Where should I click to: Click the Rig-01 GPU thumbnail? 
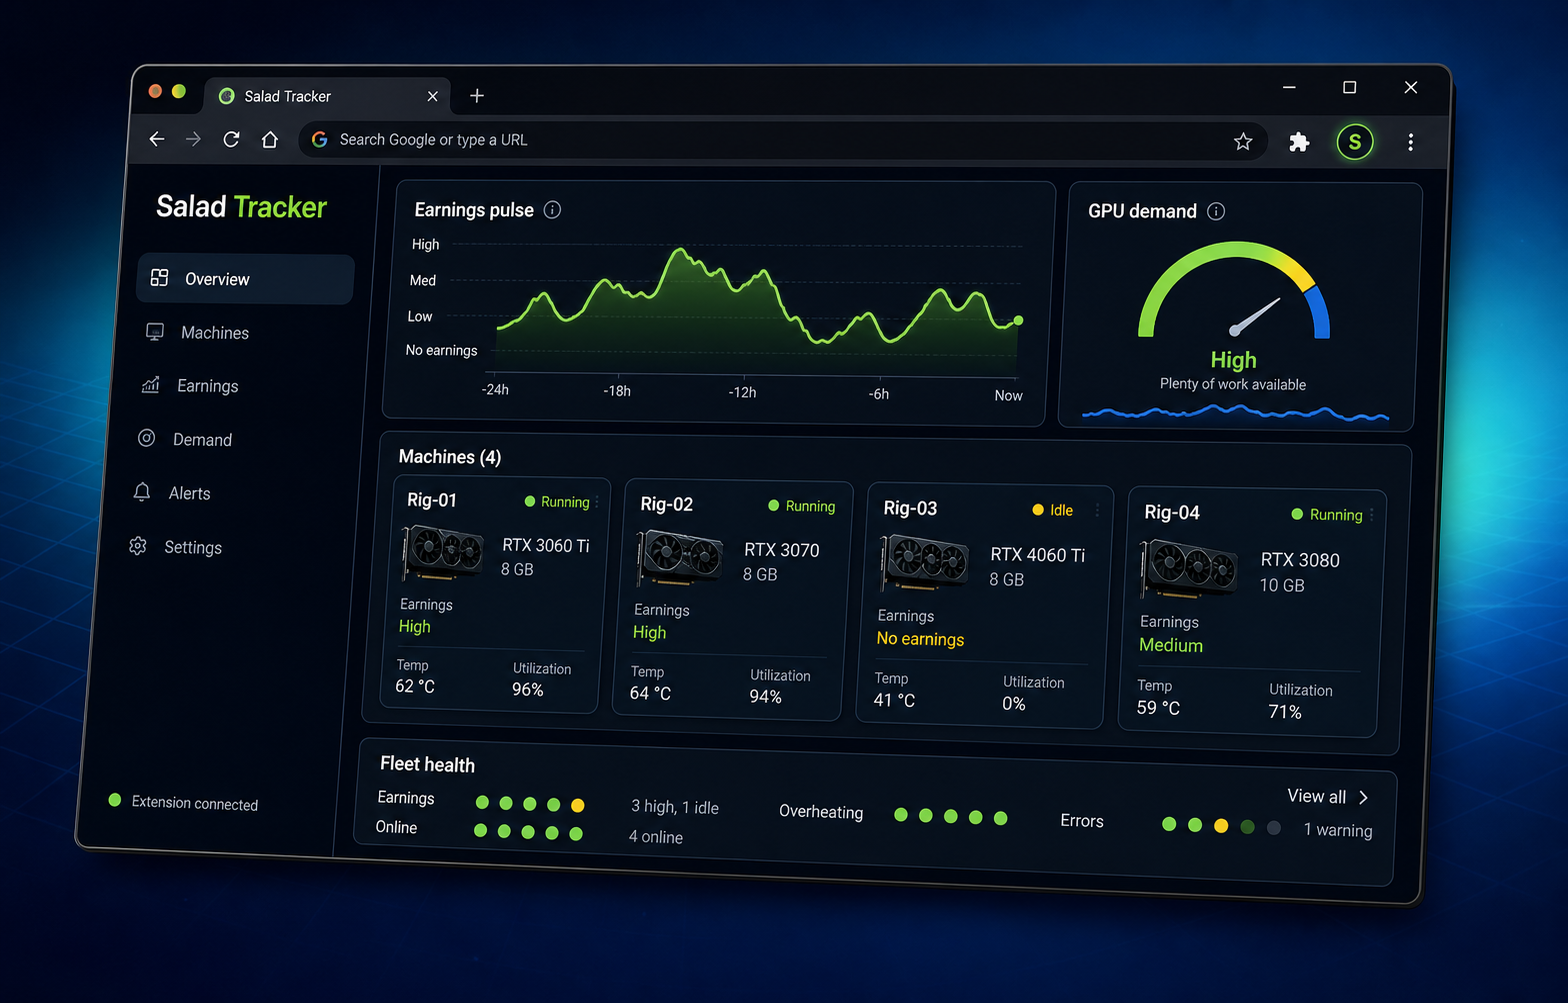tap(443, 552)
